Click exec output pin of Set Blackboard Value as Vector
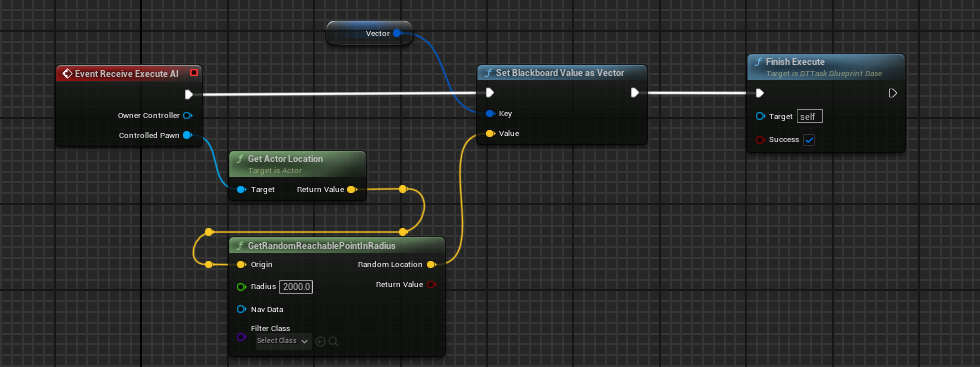980x367 pixels. 635,93
